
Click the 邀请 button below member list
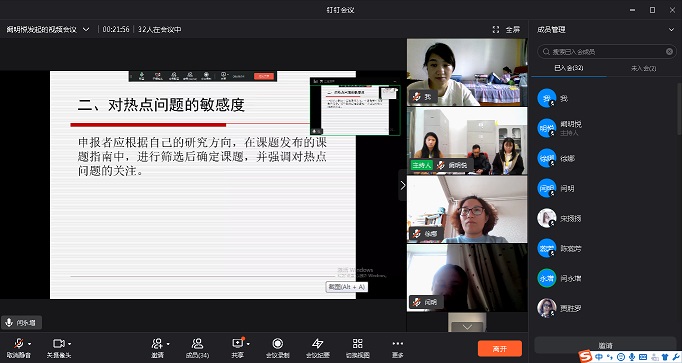coord(605,345)
